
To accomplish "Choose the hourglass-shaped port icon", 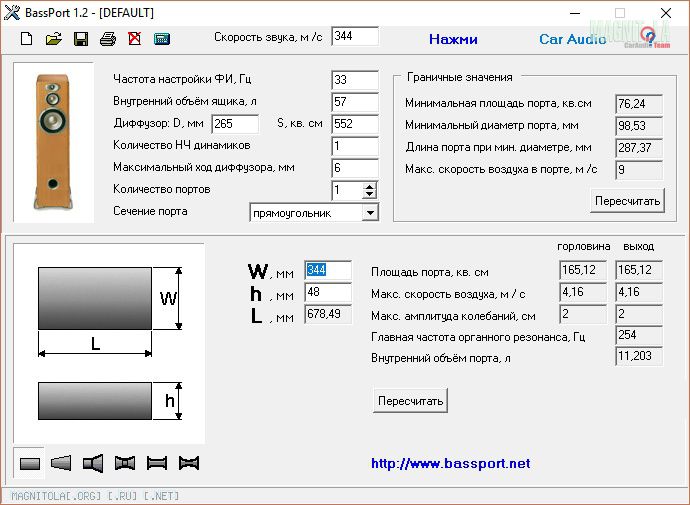I will (x=189, y=463).
